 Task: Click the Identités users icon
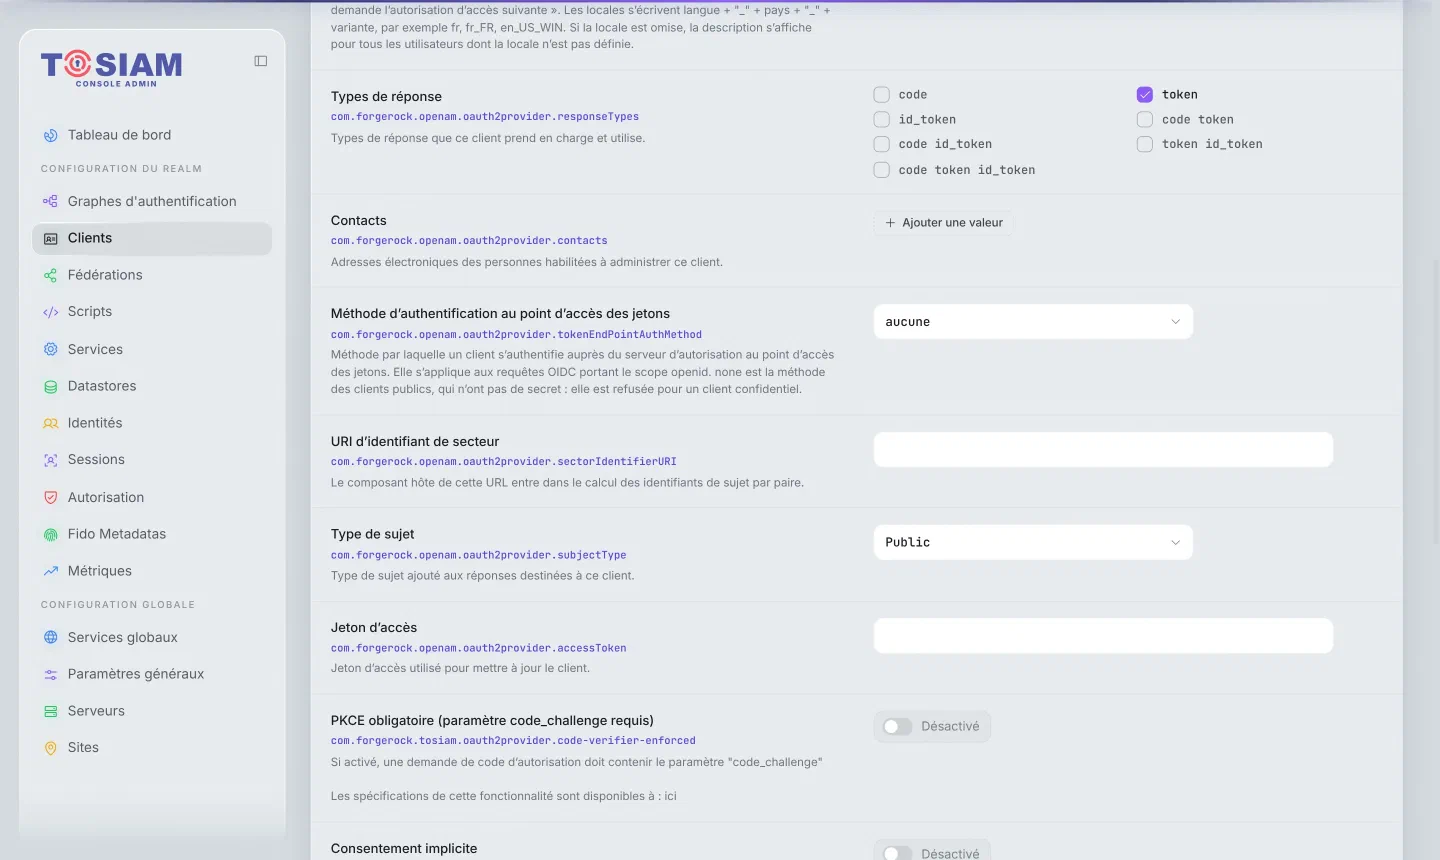pos(50,423)
